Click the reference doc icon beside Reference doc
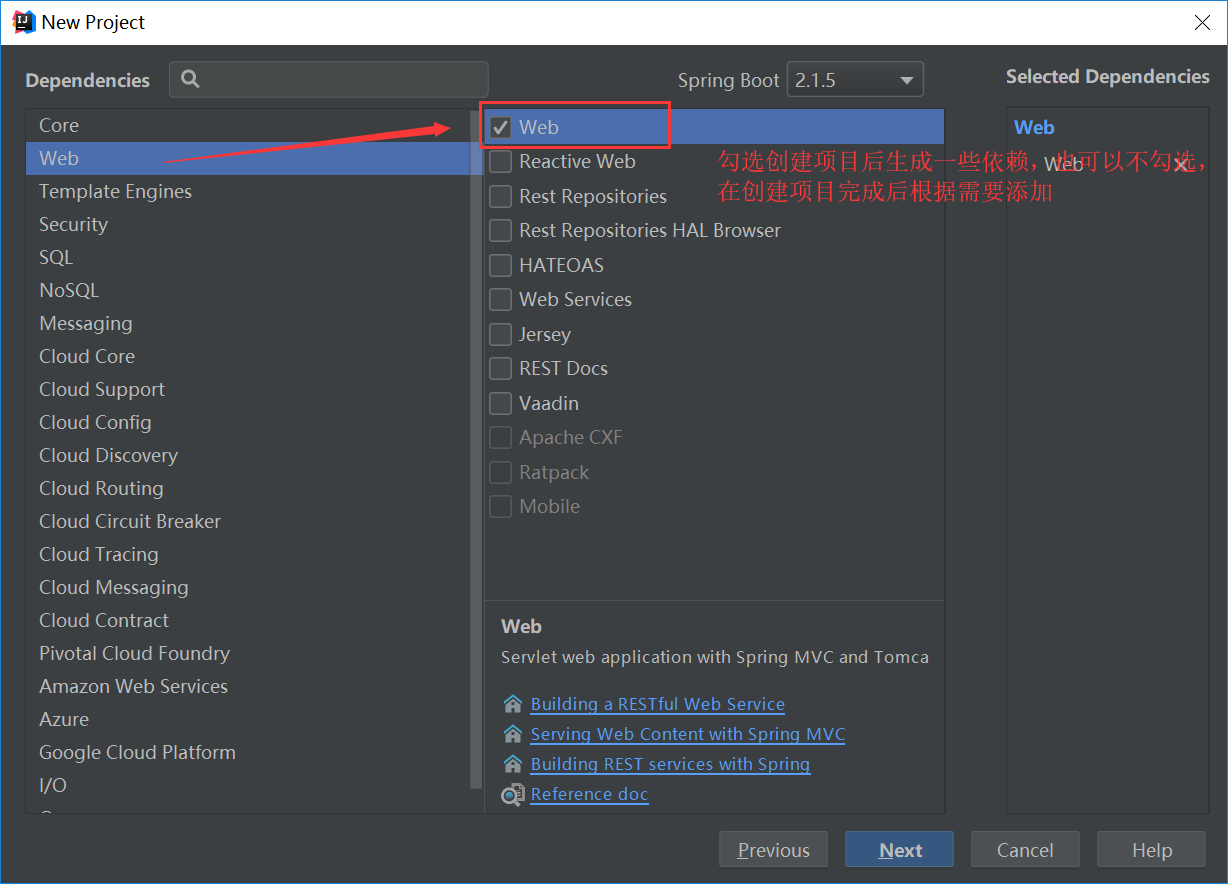 pyautogui.click(x=513, y=794)
